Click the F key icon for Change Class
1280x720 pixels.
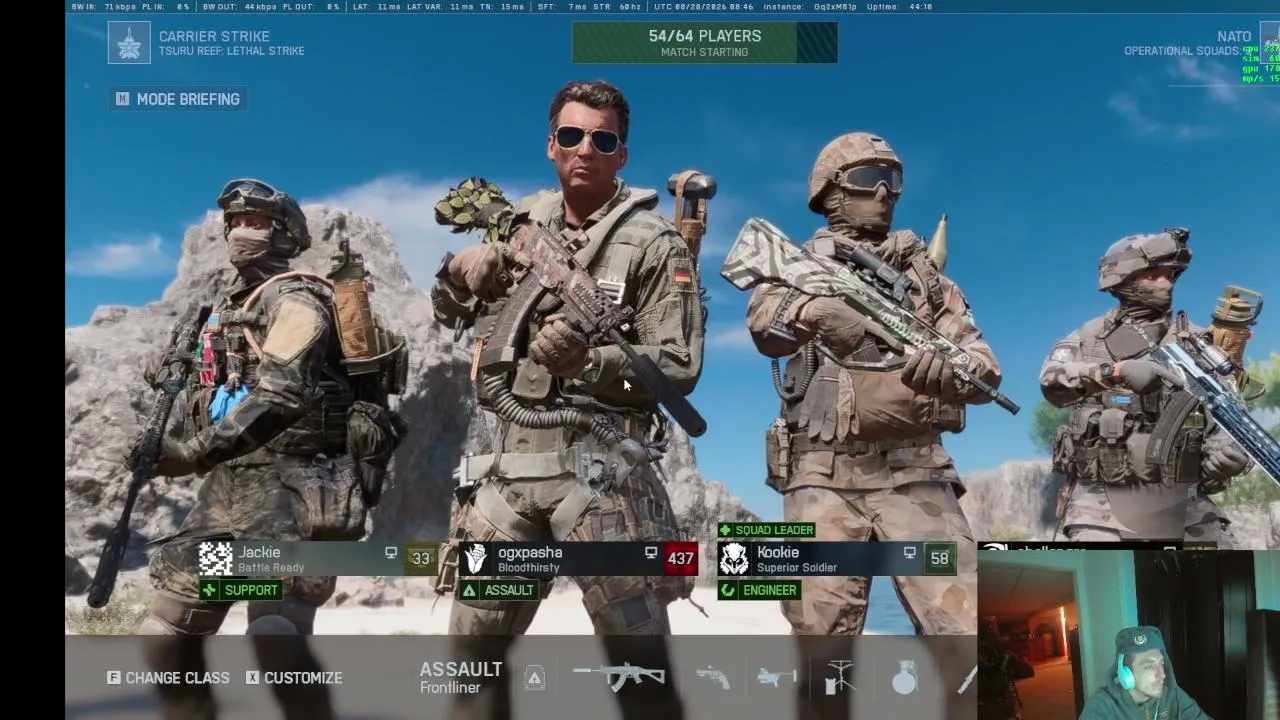pos(113,678)
